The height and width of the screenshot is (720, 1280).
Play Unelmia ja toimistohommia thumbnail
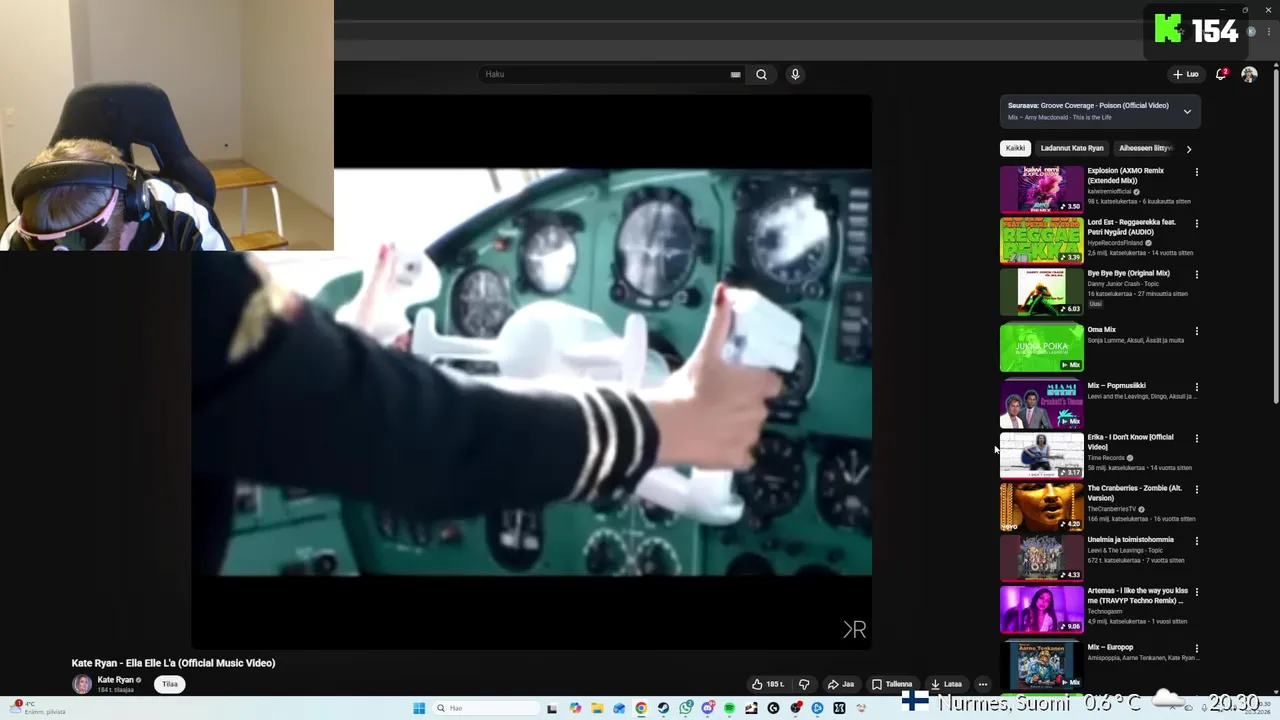coord(1041,558)
